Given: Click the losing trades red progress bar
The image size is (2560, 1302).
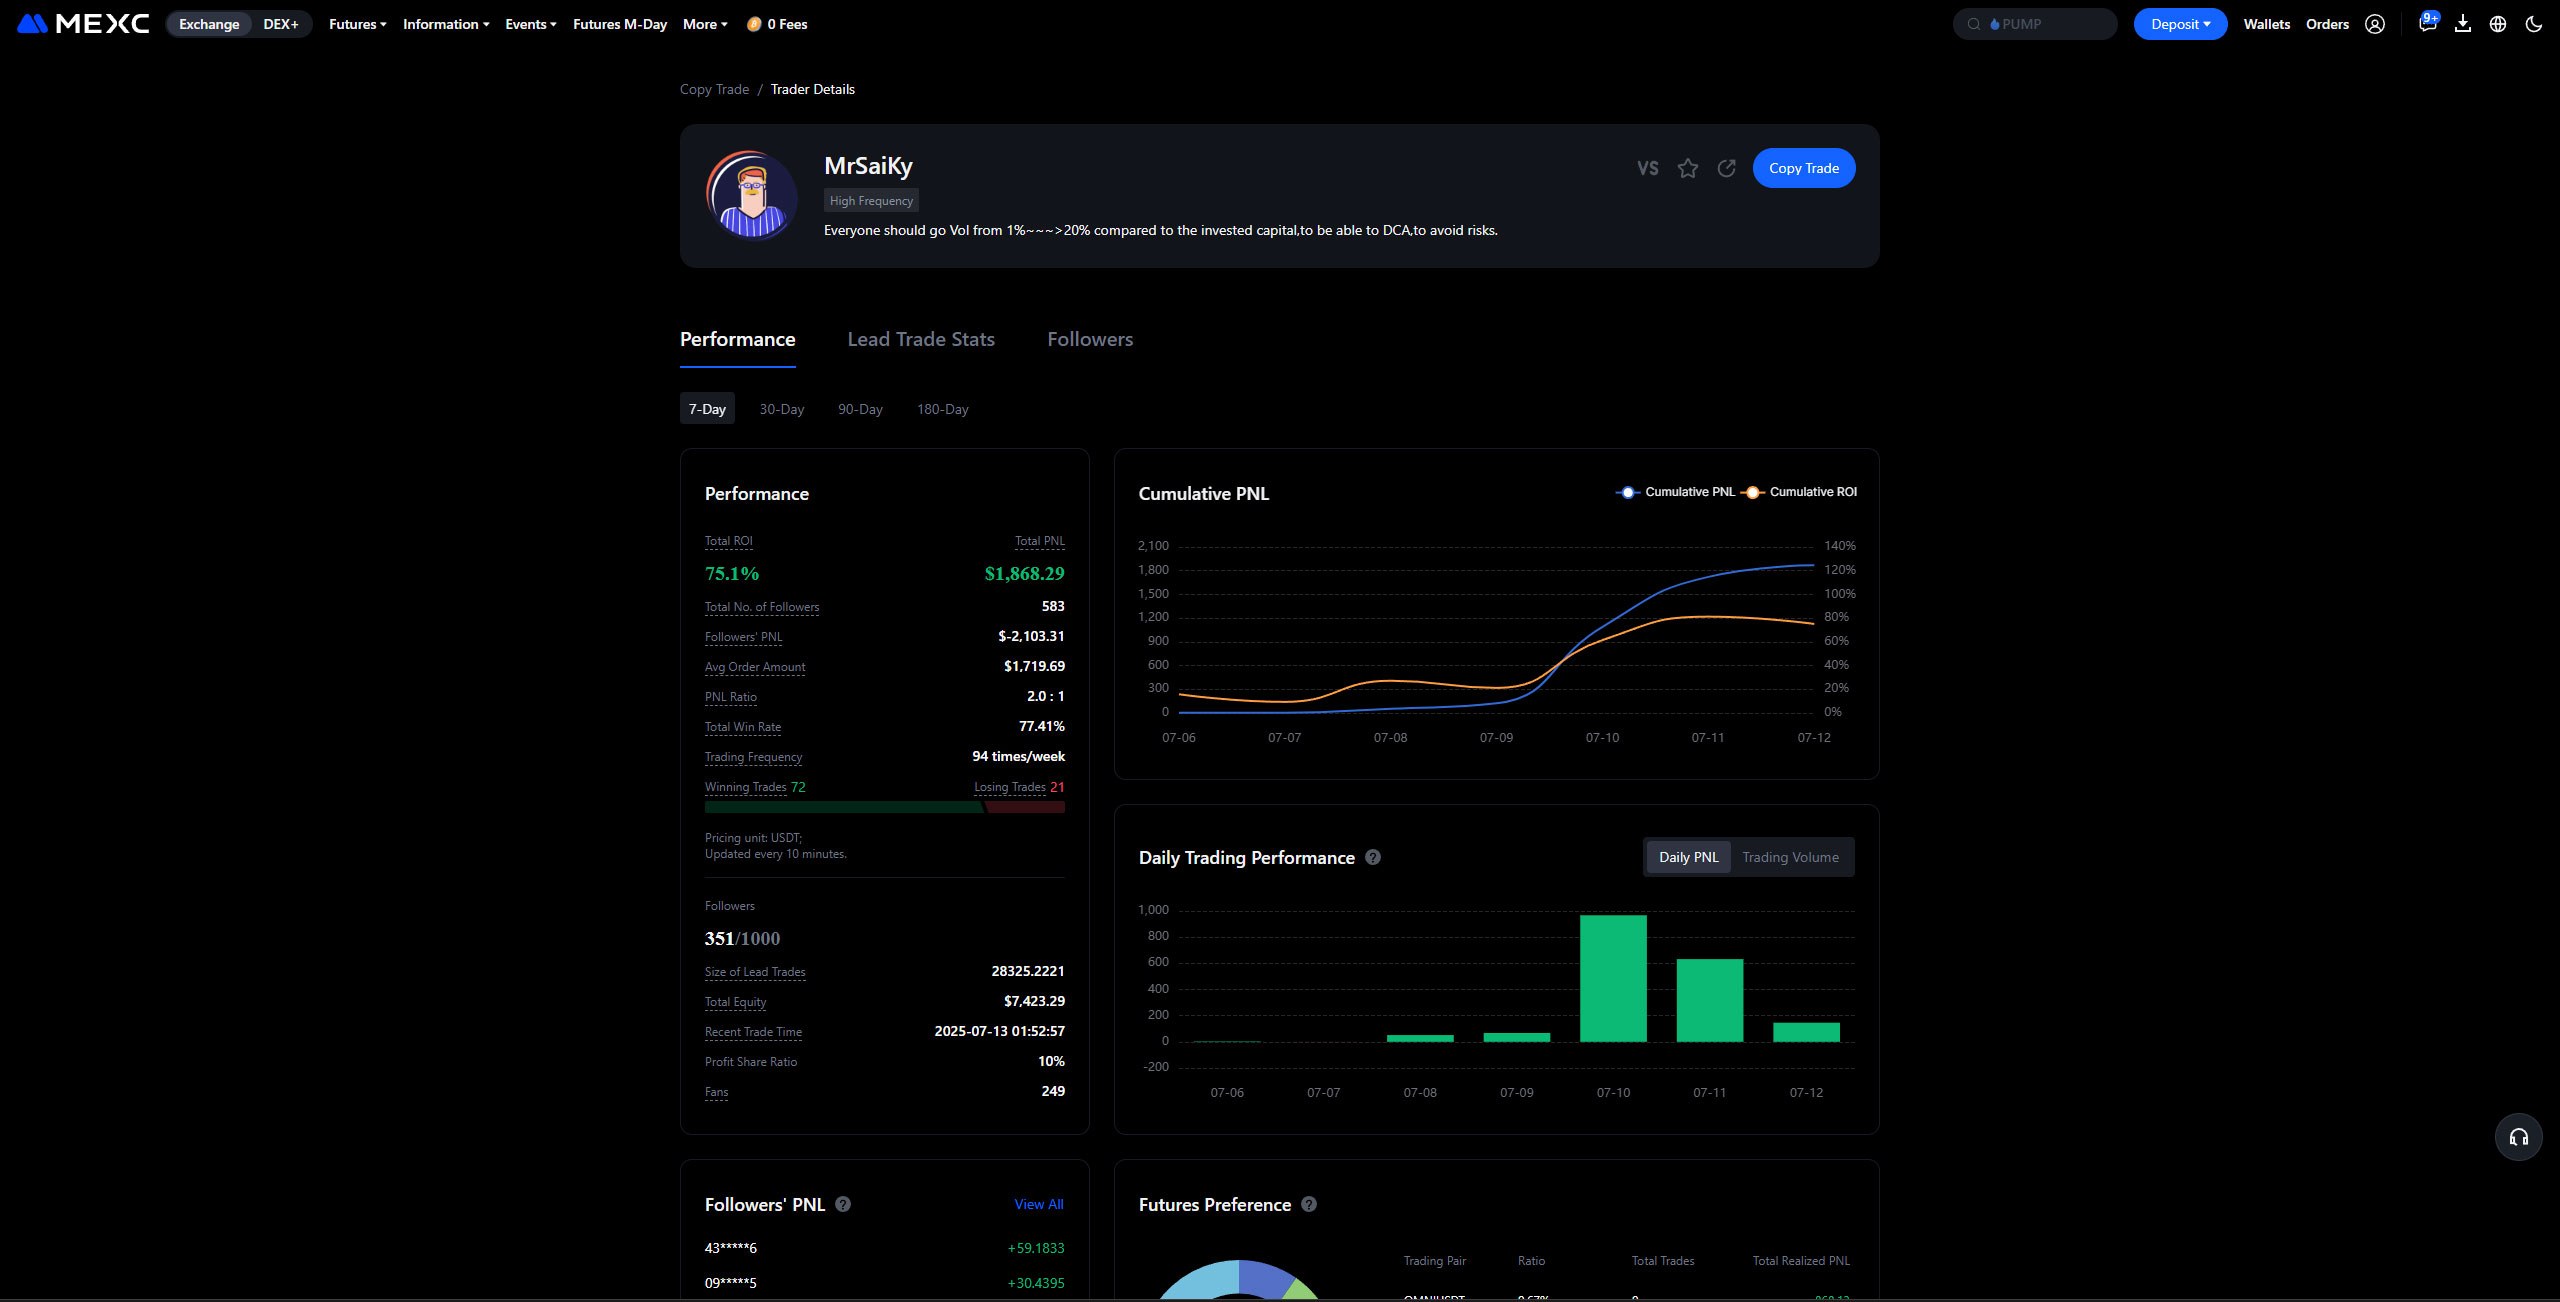Looking at the screenshot, I should [x=1026, y=807].
